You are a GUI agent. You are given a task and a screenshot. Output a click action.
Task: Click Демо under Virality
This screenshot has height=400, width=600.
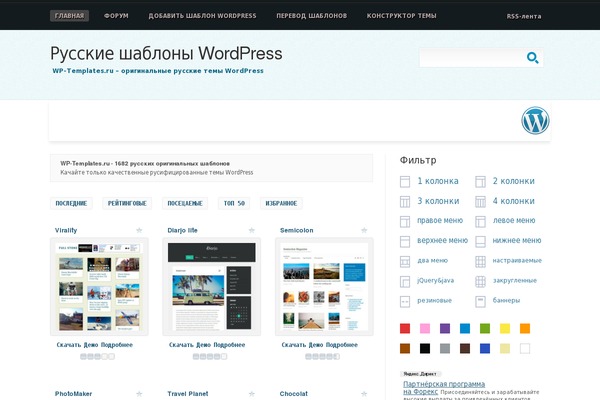91,345
